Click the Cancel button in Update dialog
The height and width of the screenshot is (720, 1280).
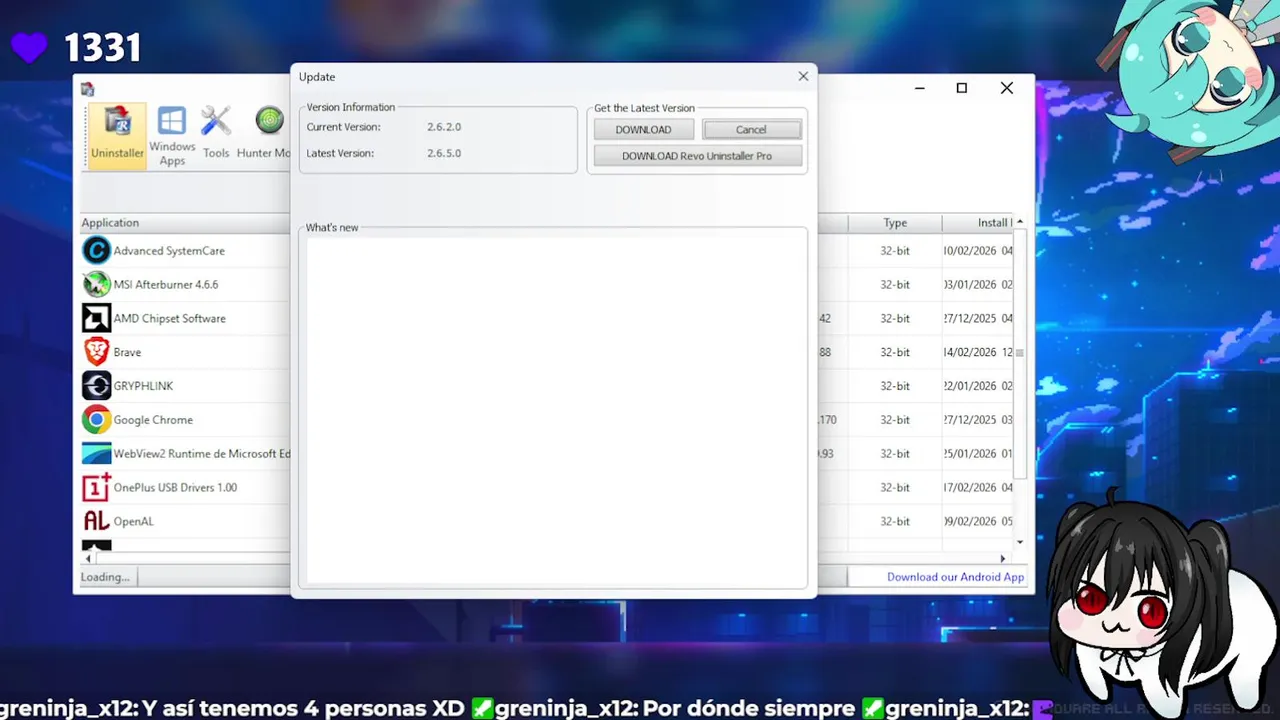point(751,130)
